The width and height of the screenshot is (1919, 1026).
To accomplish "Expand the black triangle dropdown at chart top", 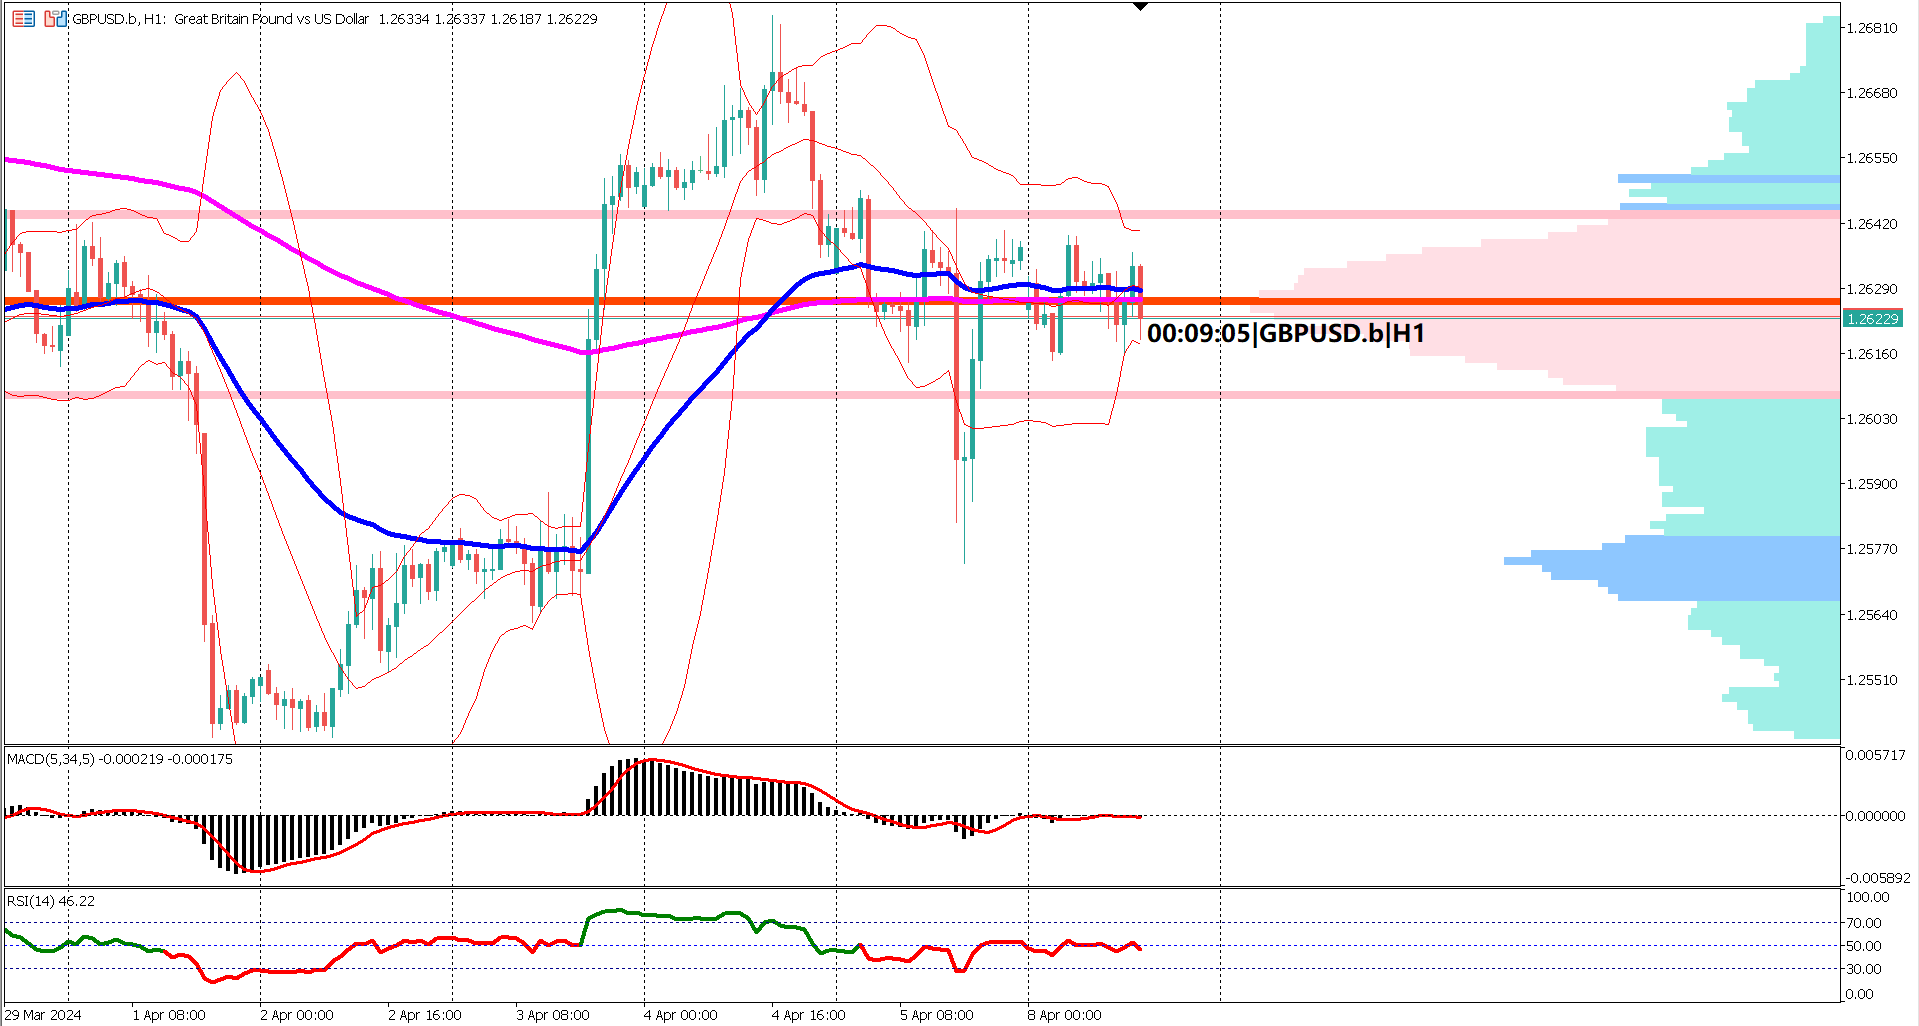I will tap(1139, 6).
